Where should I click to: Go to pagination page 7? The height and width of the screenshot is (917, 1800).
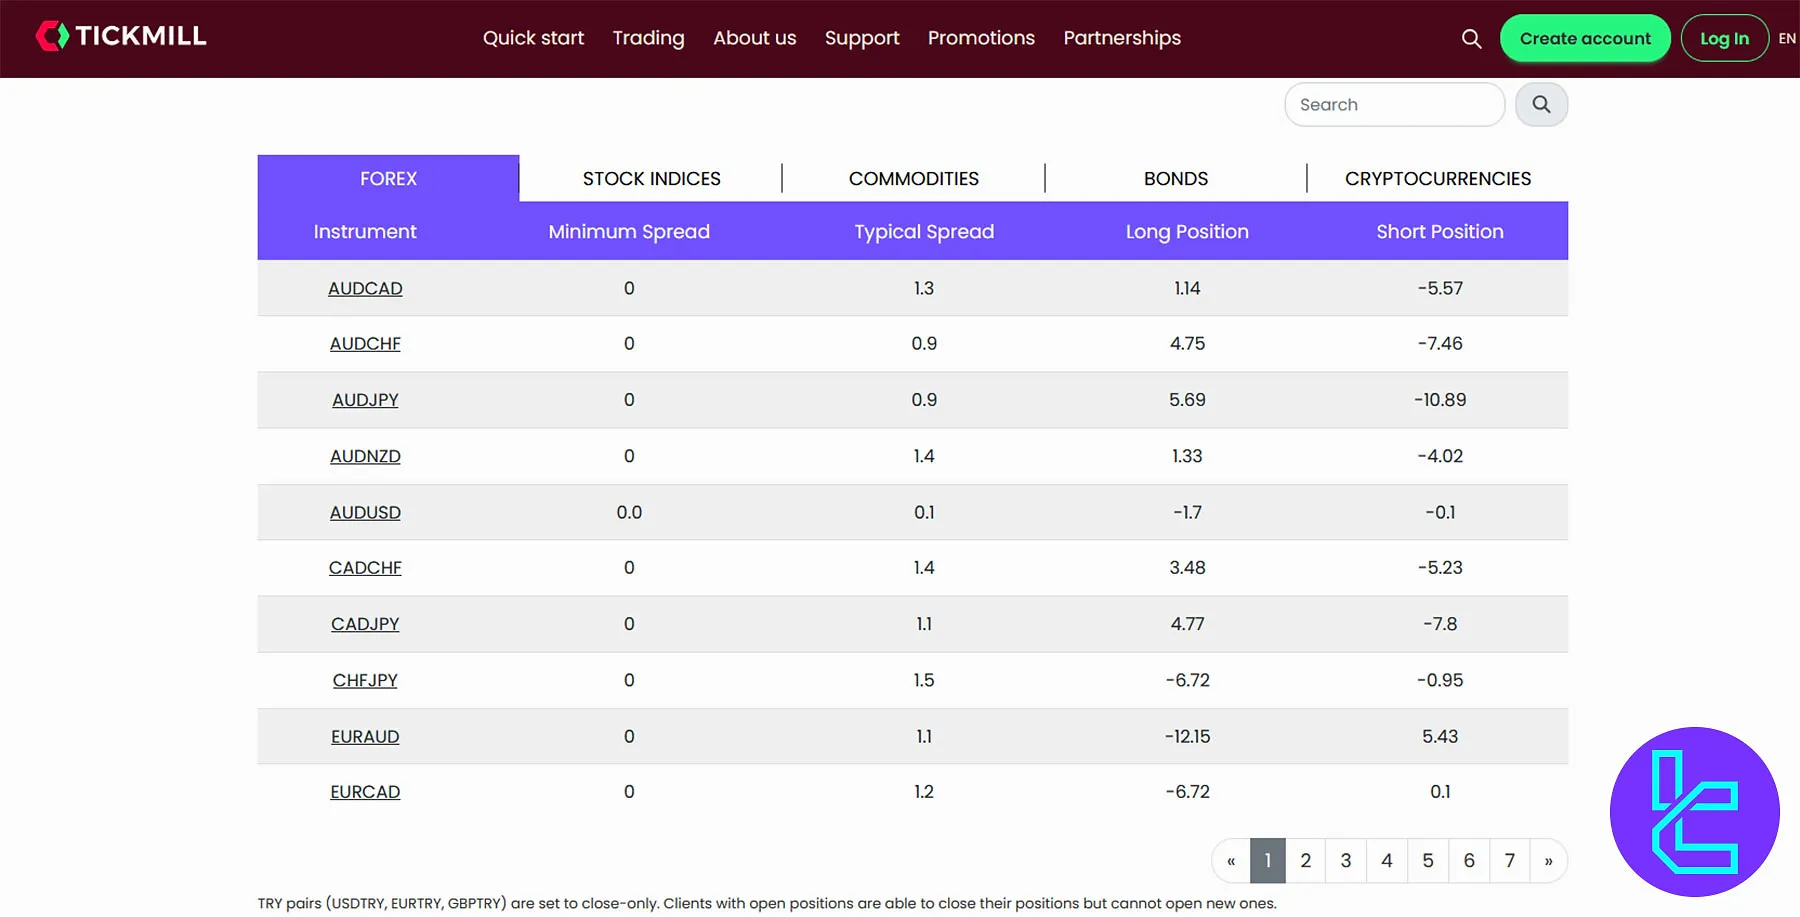click(1510, 860)
